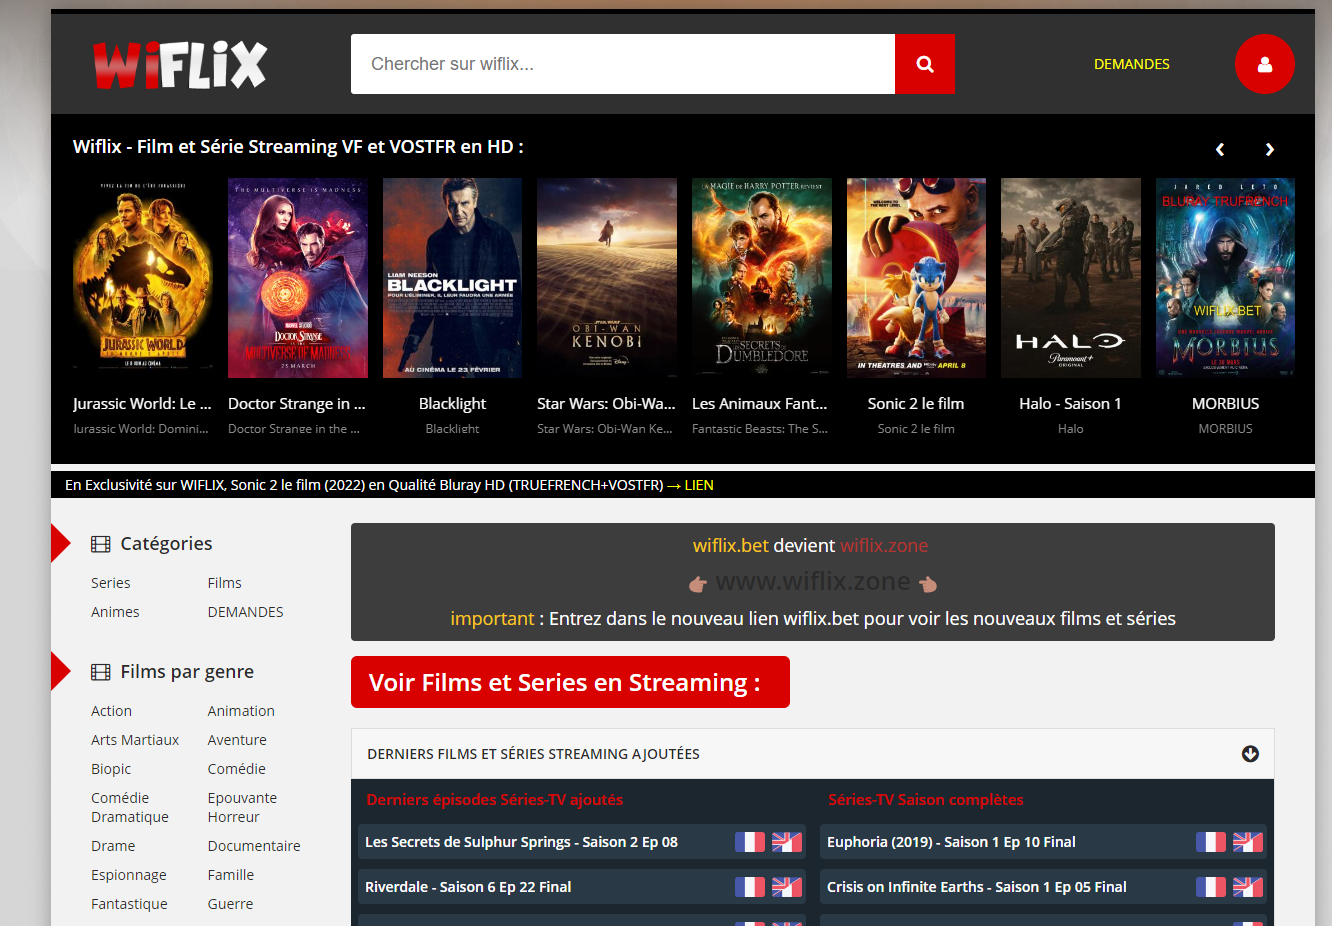Click the red search magnifier button
1332x926 pixels.
[925, 64]
